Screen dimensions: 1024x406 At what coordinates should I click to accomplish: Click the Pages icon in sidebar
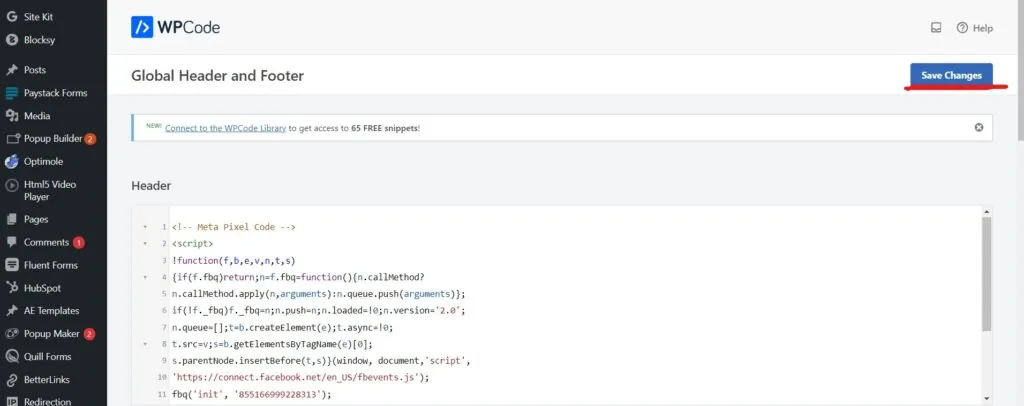point(12,219)
